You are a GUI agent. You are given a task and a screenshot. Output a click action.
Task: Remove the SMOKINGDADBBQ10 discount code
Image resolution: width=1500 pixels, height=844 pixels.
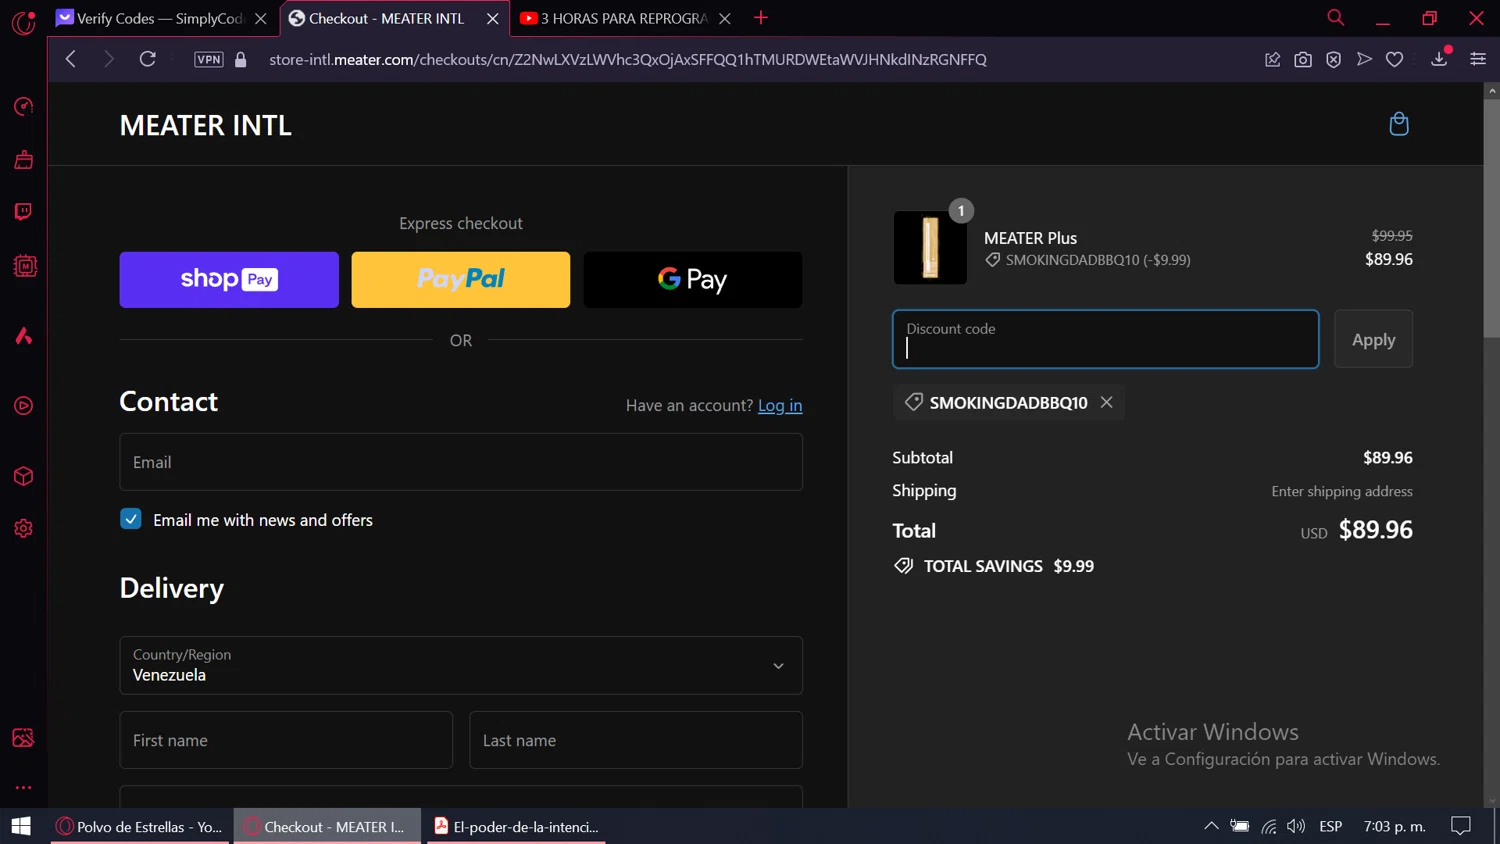[x=1106, y=402]
